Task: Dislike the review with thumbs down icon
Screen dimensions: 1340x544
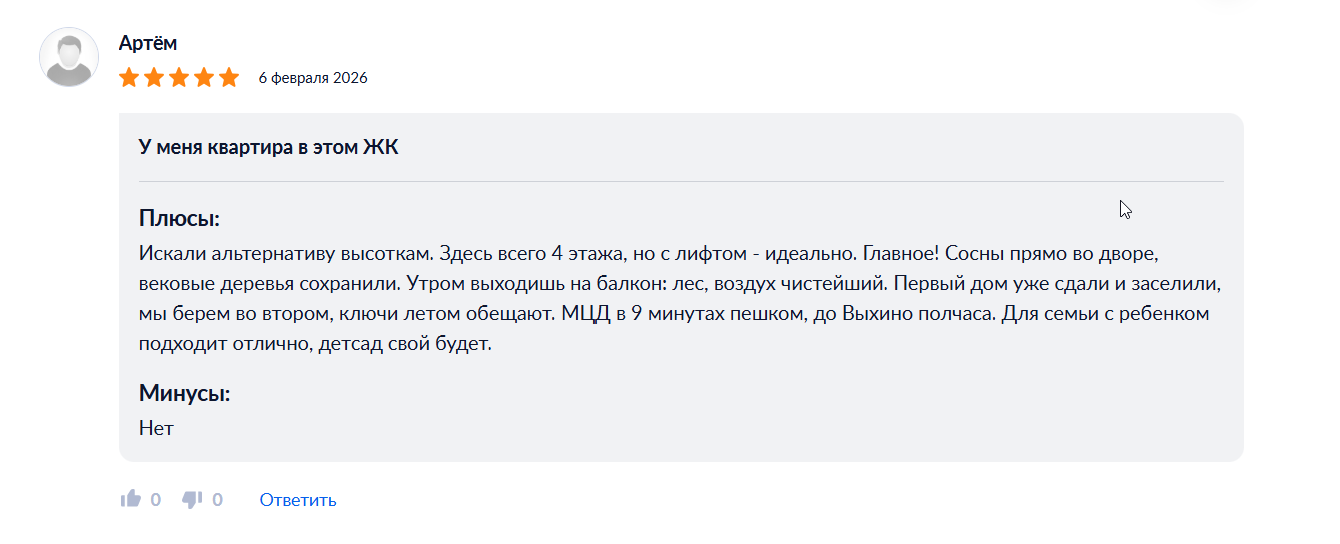Action: 192,500
